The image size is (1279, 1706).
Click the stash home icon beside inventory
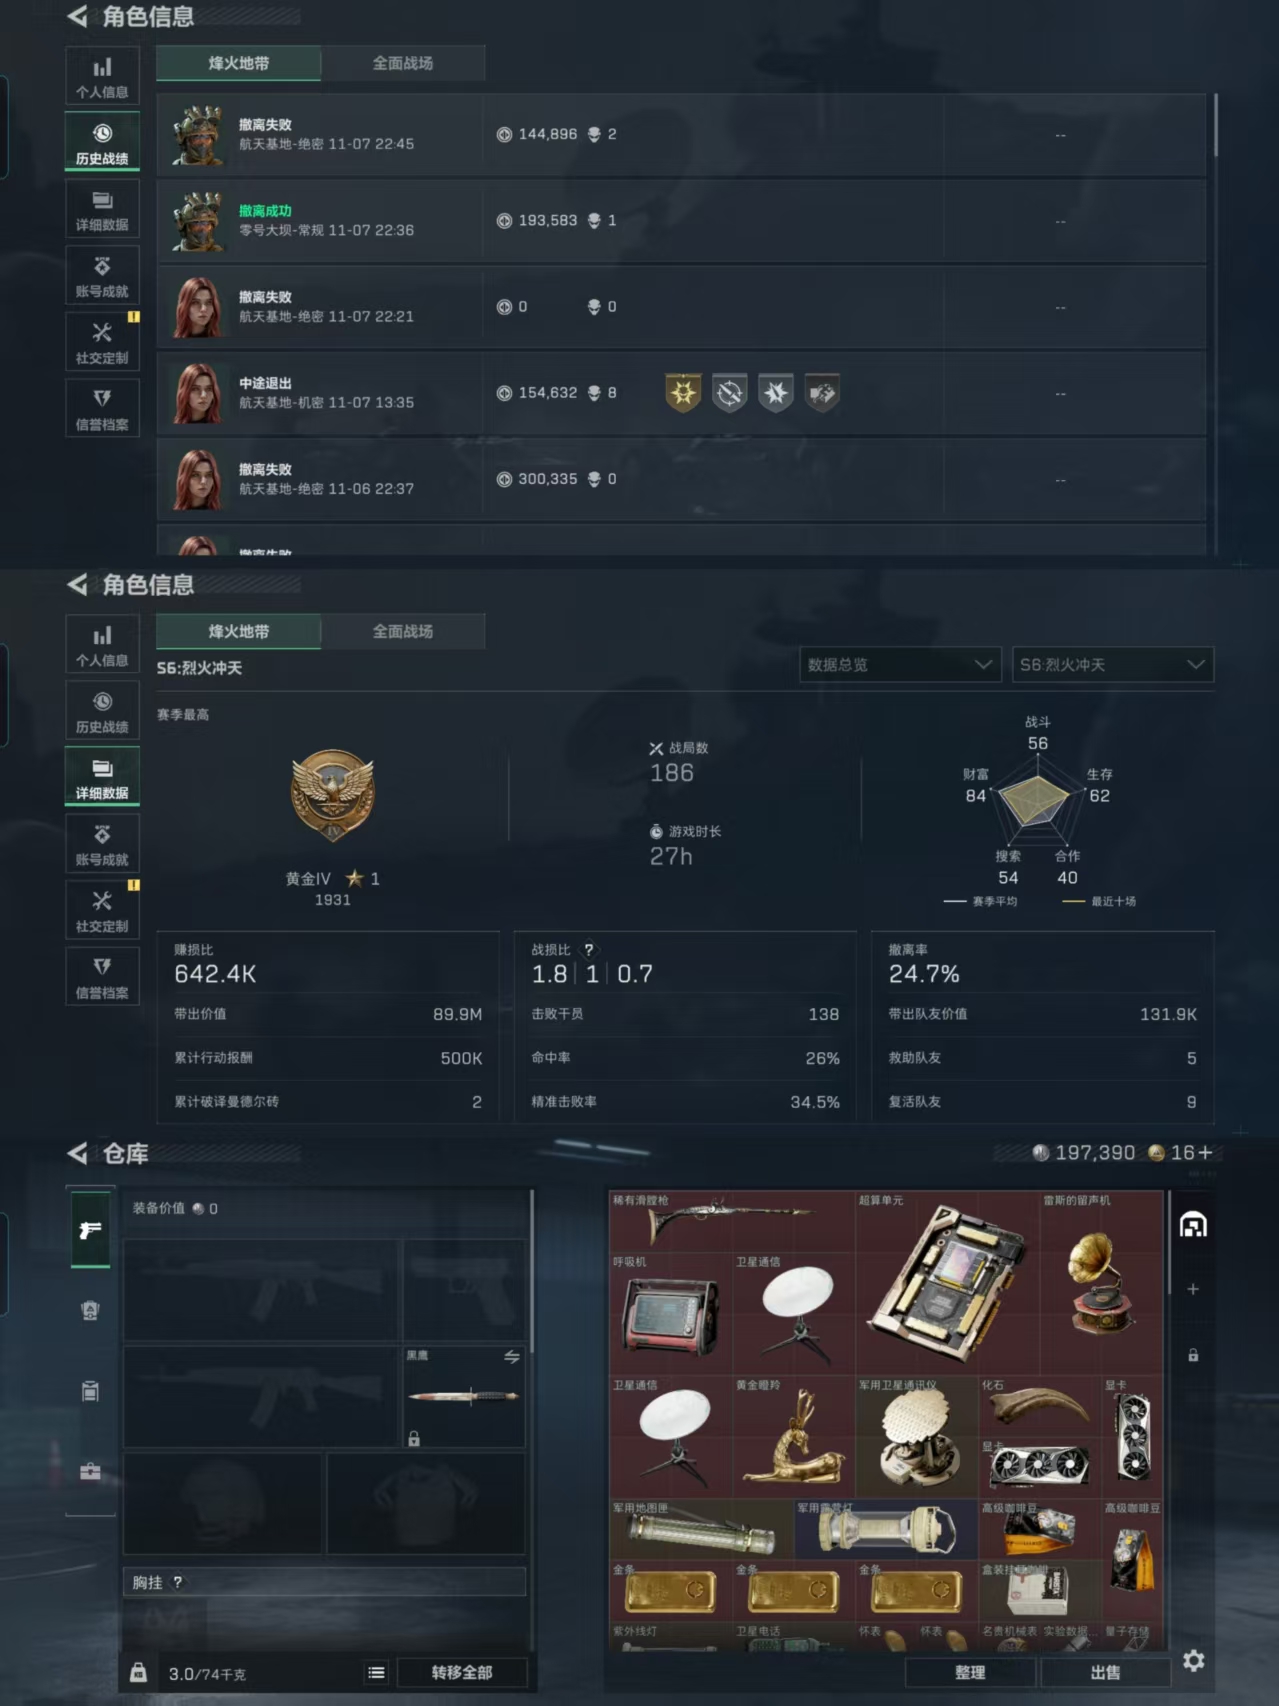(x=1193, y=1225)
